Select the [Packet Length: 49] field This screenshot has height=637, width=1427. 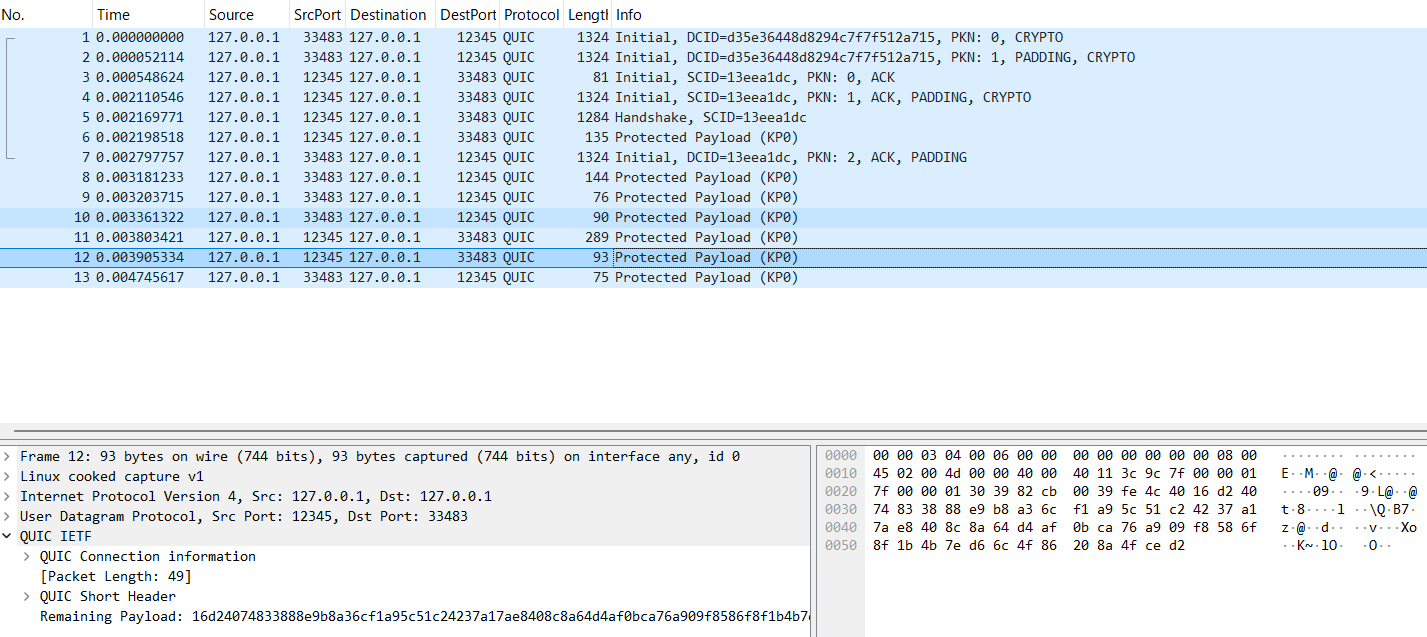click(x=115, y=576)
